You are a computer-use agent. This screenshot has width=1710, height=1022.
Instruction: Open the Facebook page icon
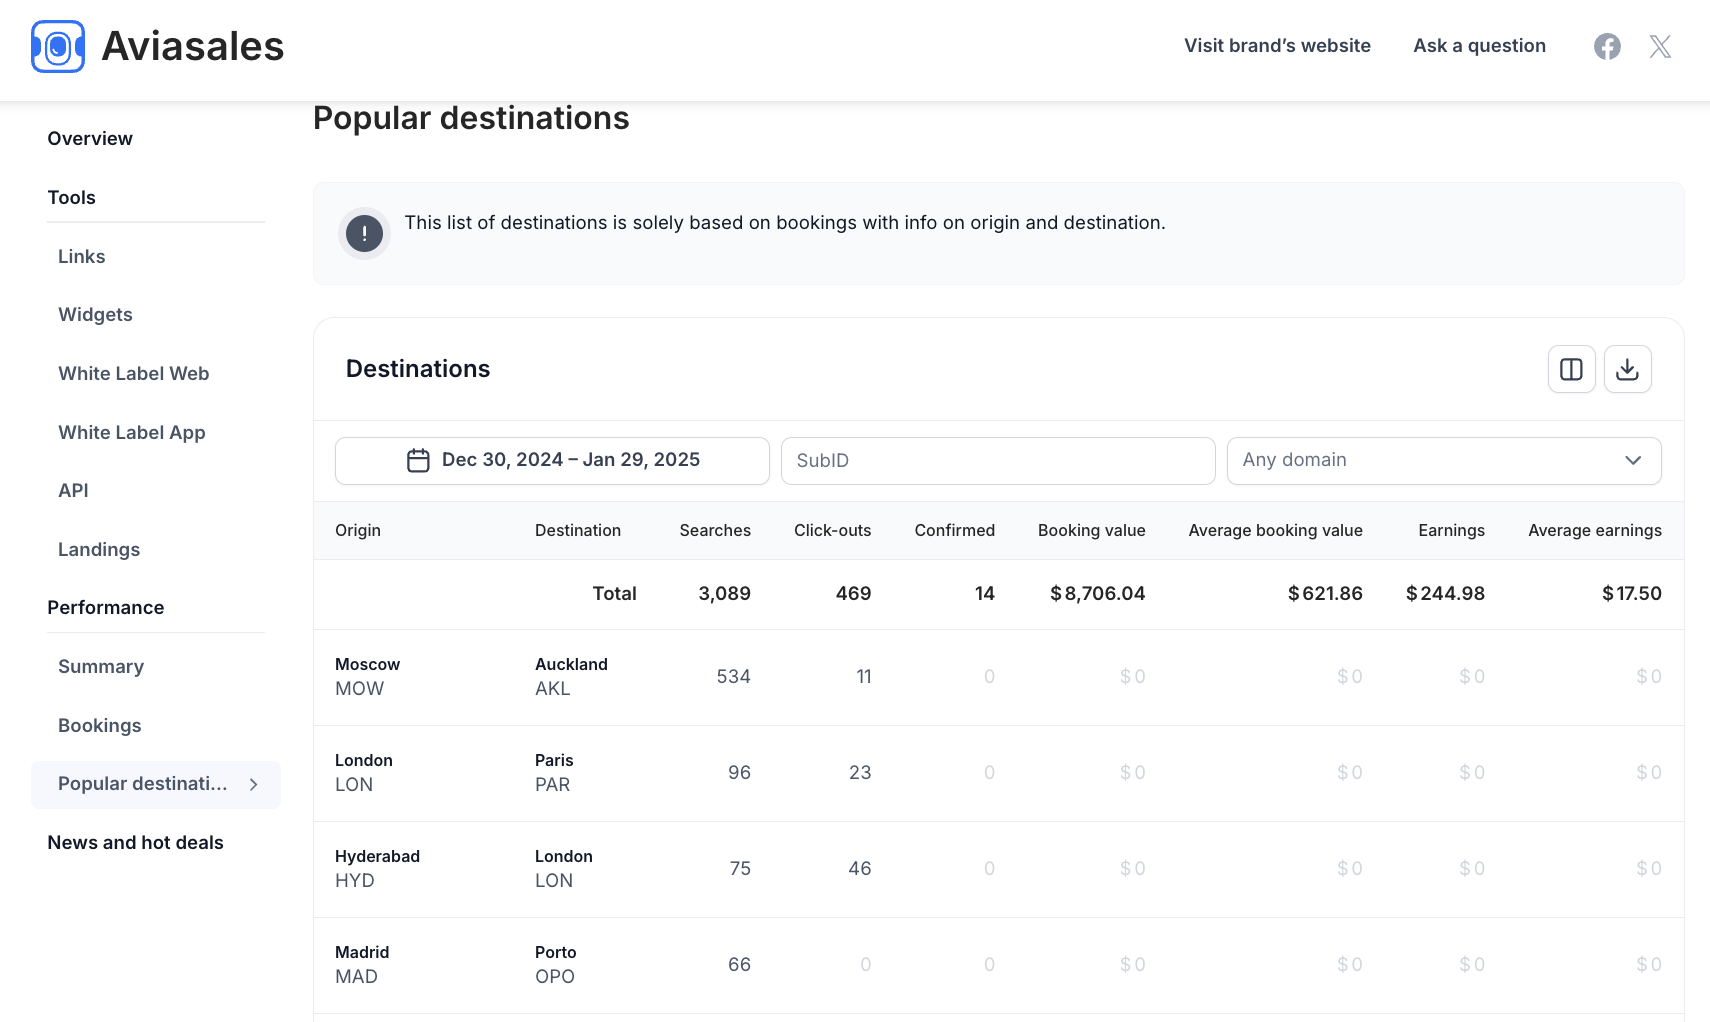1607,46
